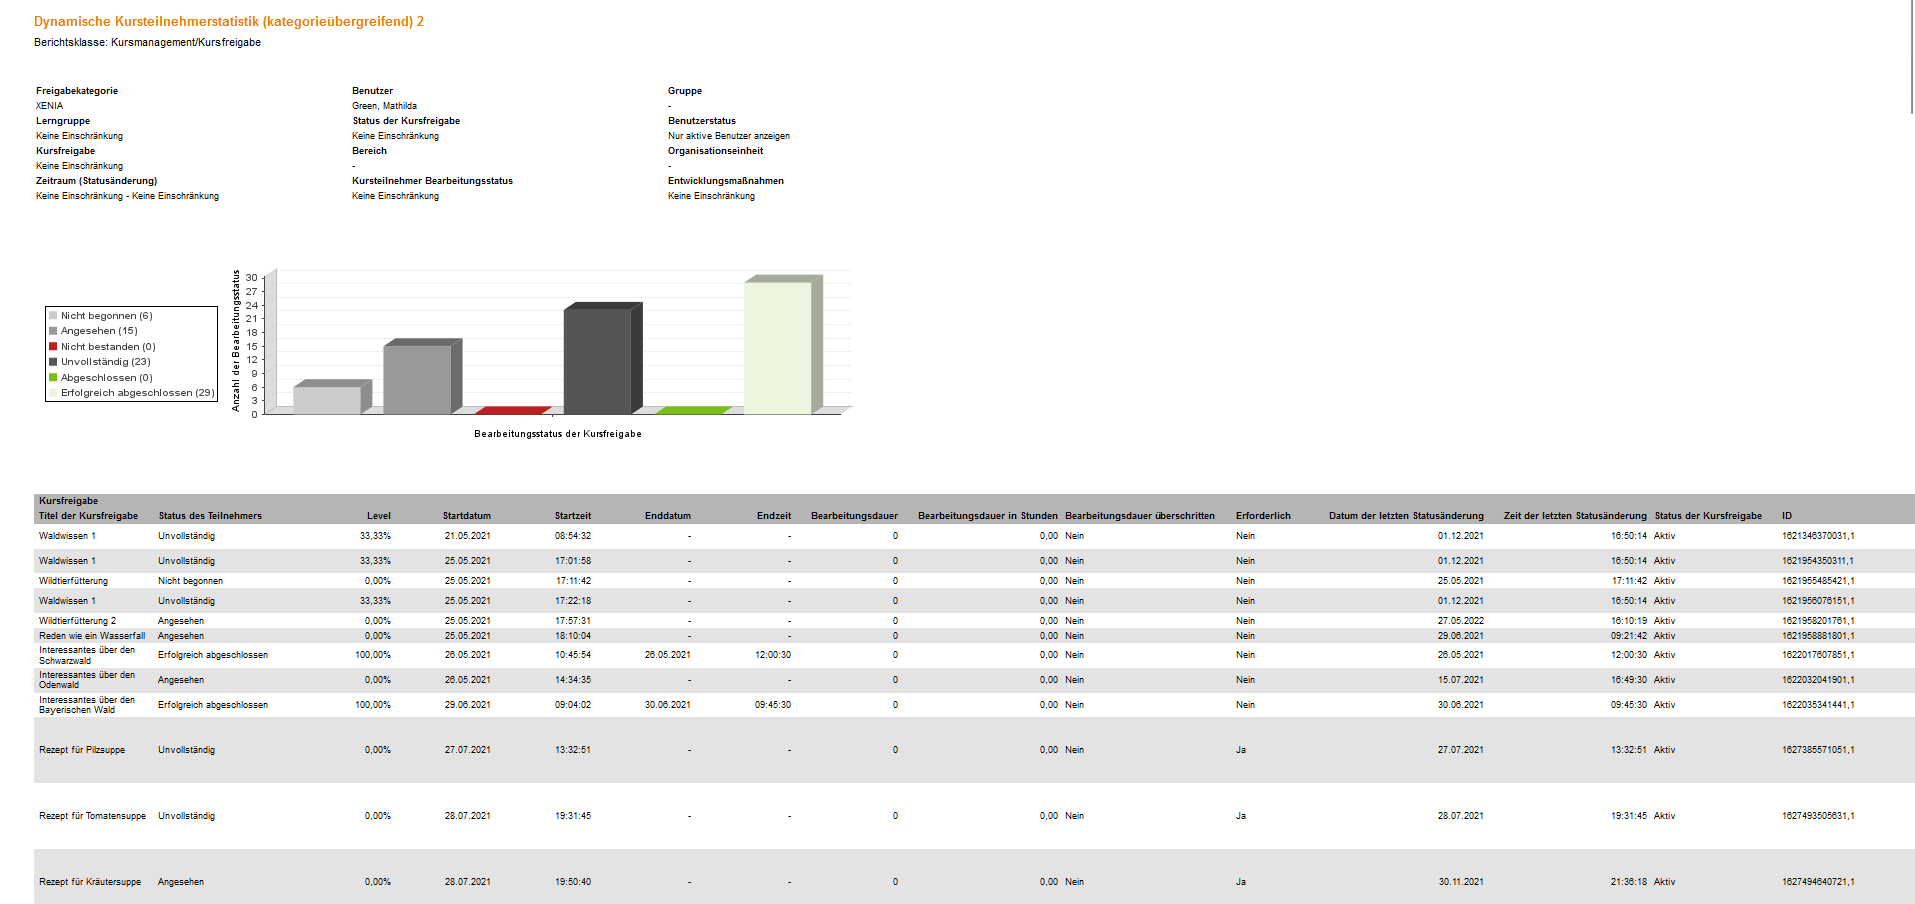Click the 'ID' column header
Image resolution: width=1915 pixels, height=904 pixels.
(1786, 516)
